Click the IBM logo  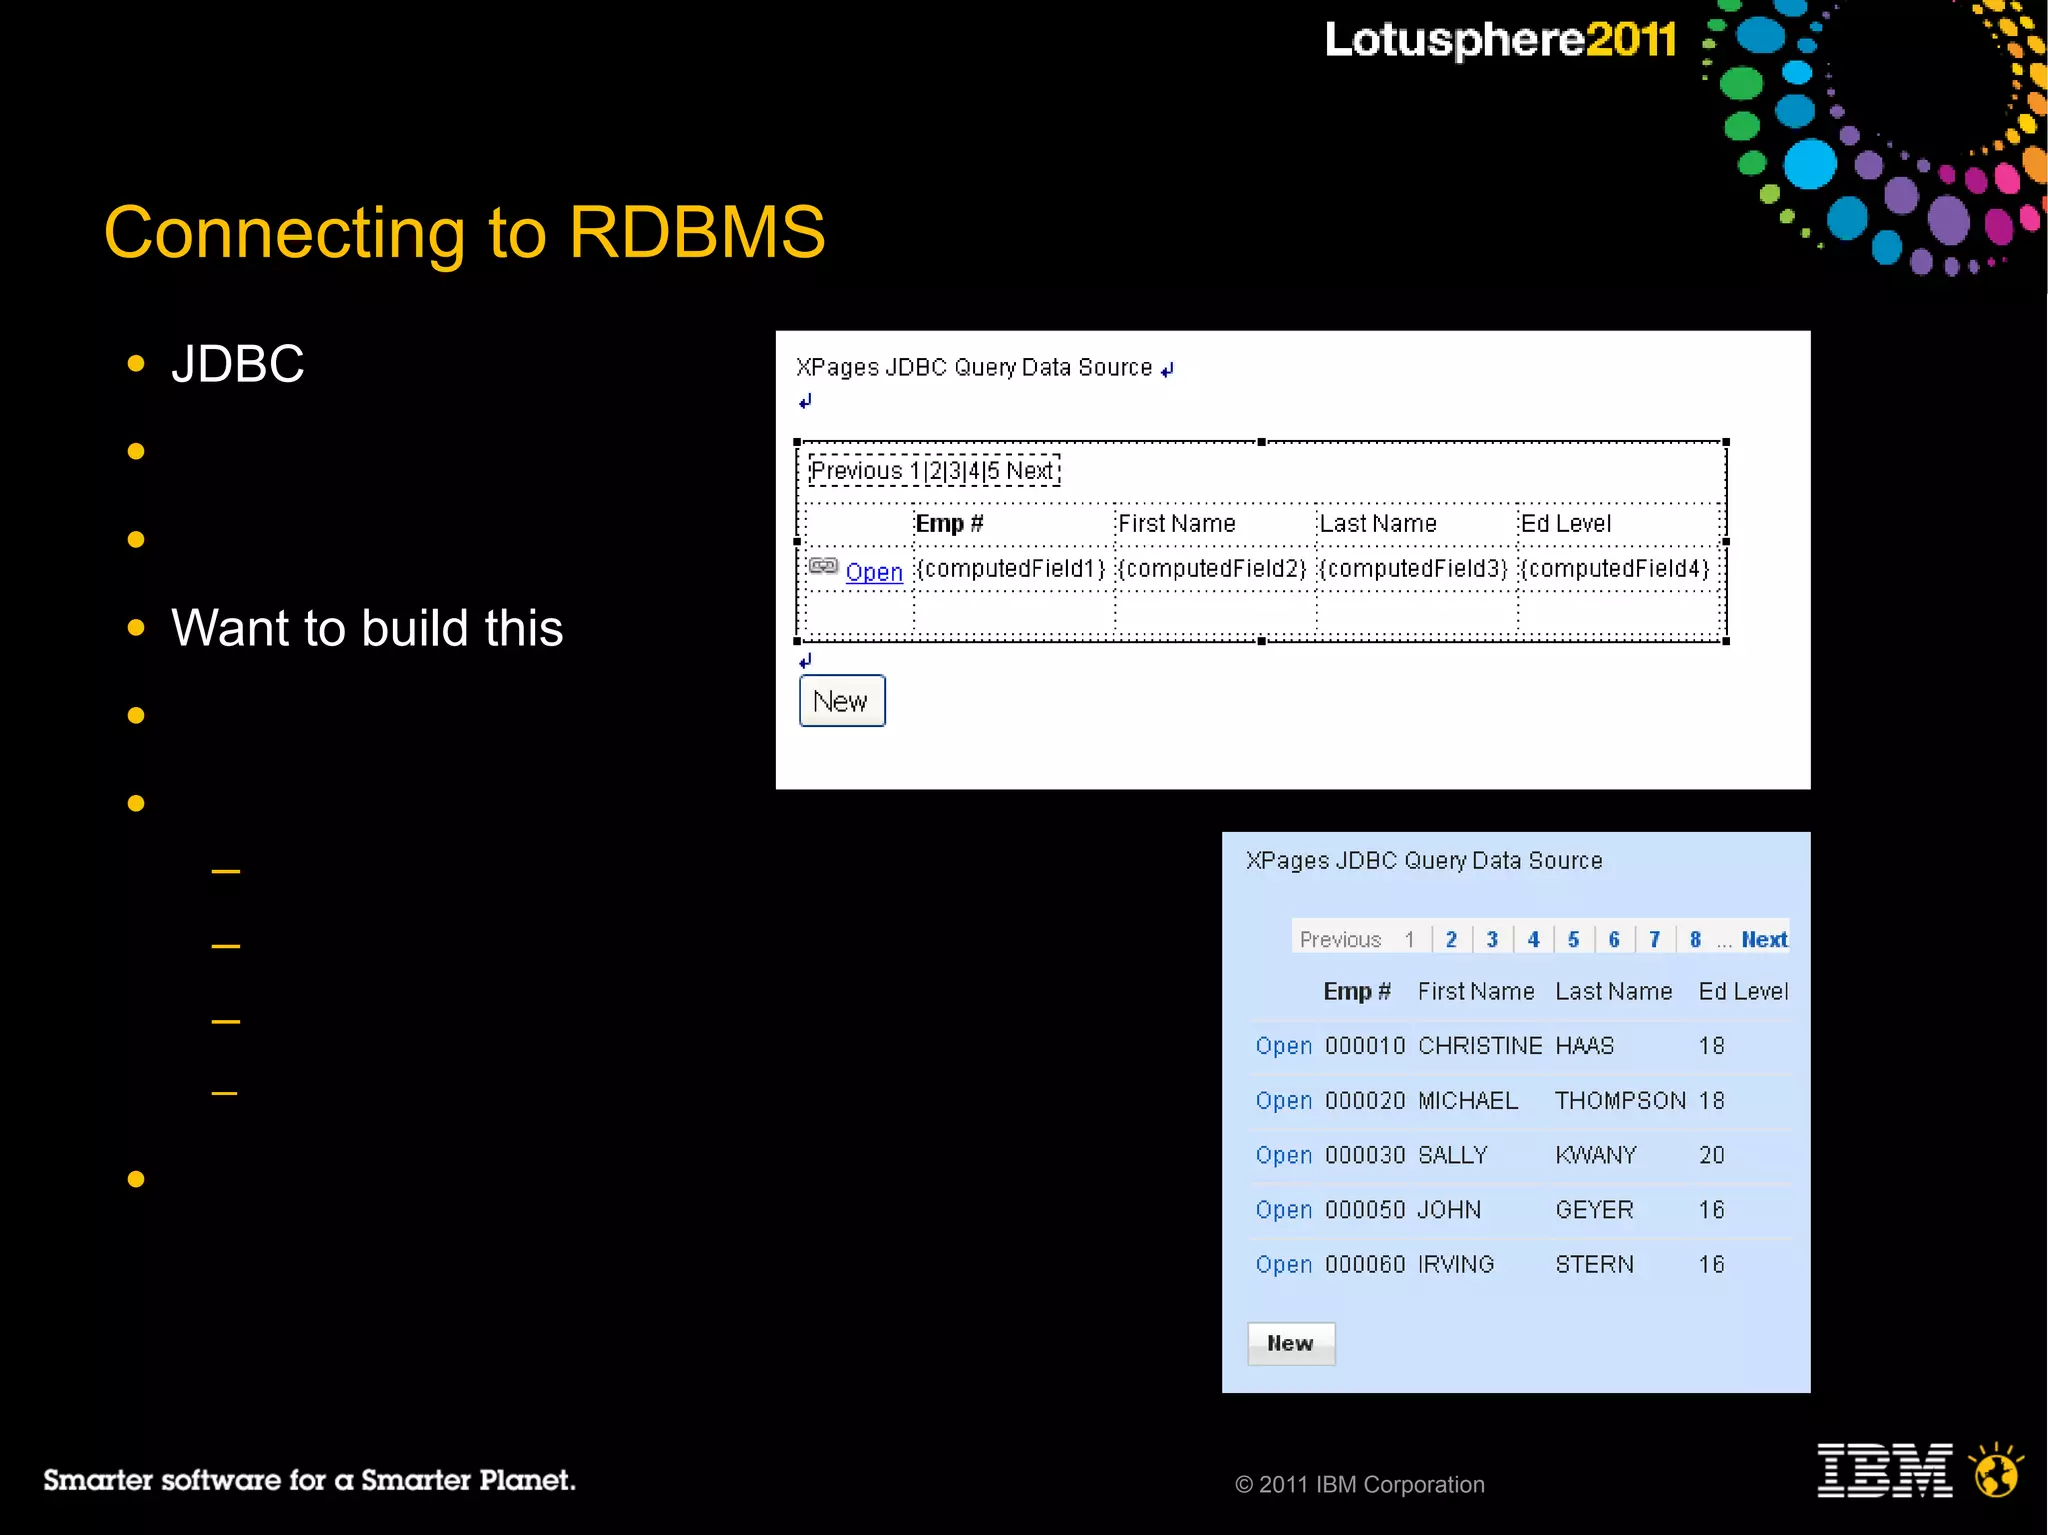[x=1885, y=1470]
